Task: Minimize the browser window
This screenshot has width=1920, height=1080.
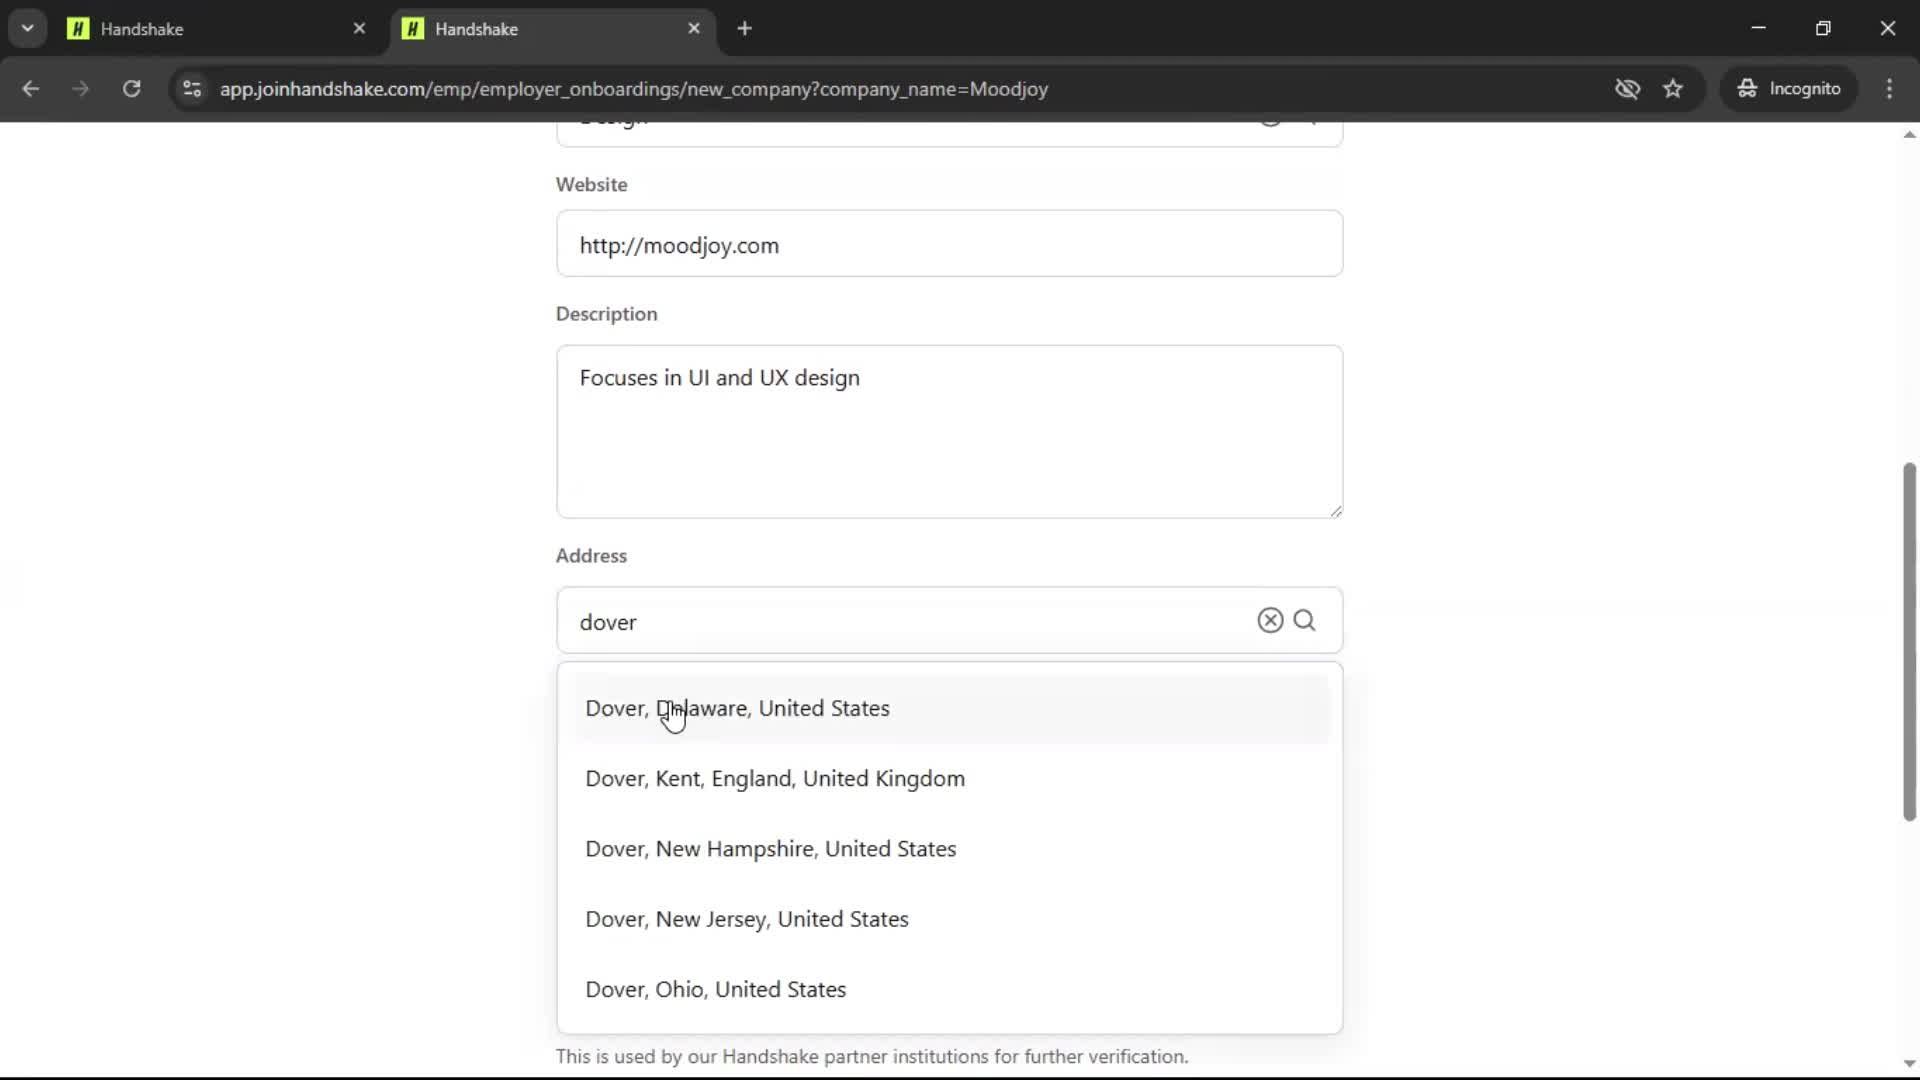Action: 1758,29
